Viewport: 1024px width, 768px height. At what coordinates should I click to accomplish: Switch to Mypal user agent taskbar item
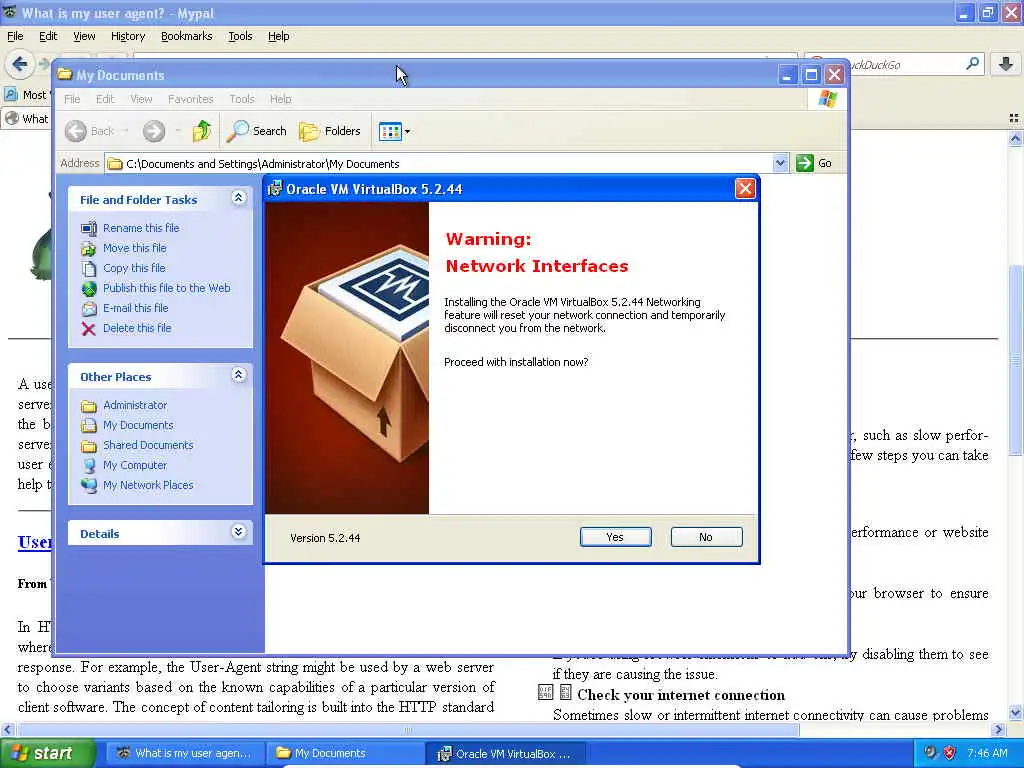pos(185,754)
